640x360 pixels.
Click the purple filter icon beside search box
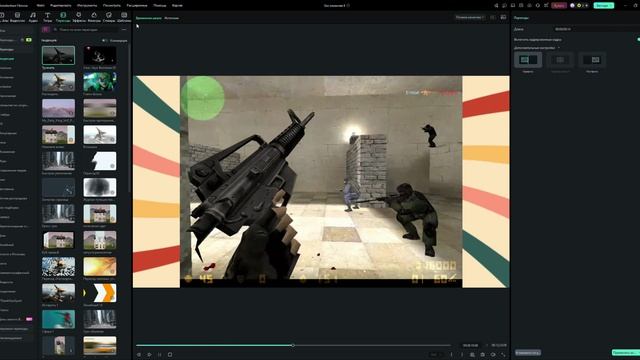pyautogui.click(x=45, y=29)
